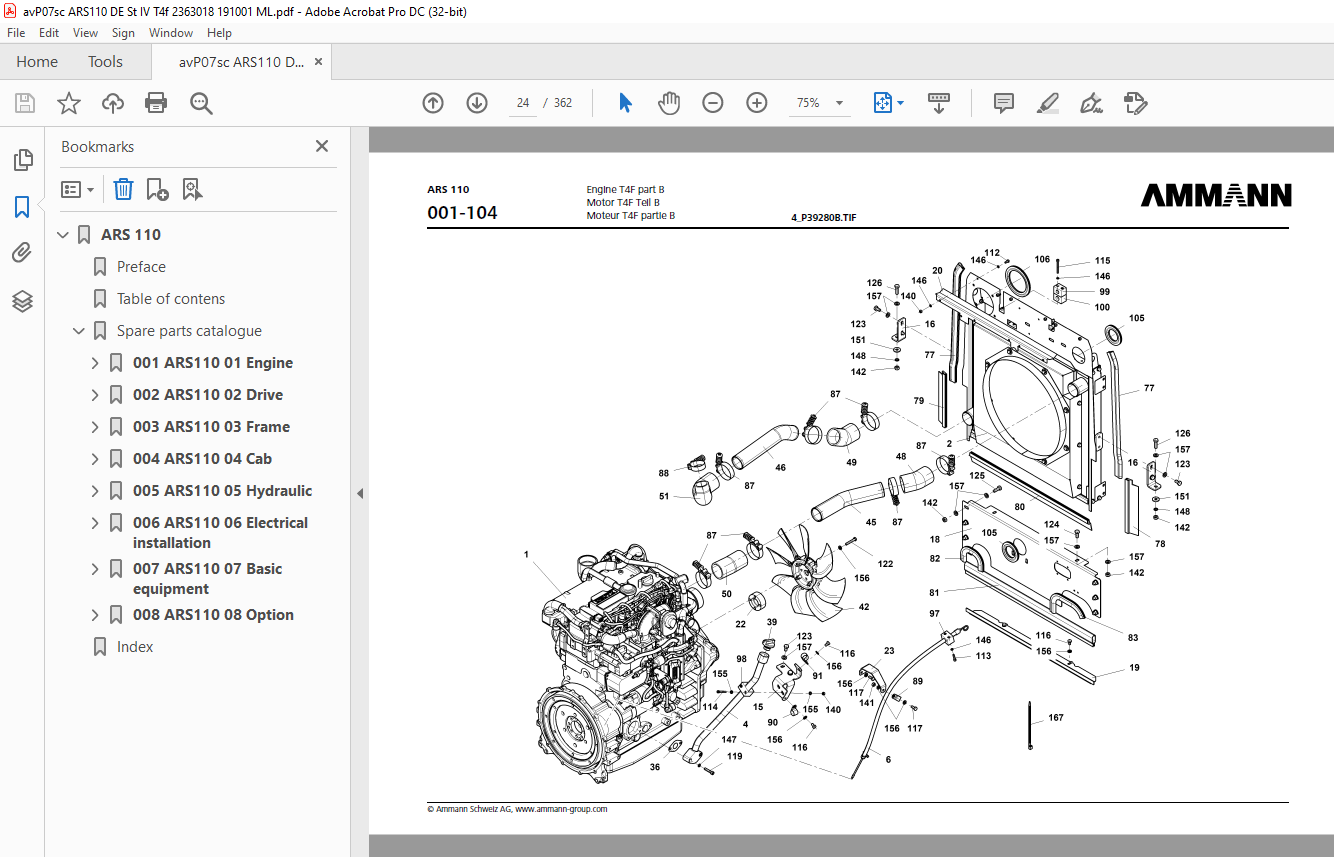Open the attachments paperclip panel
Screen dimensions: 1334x857
[x=22, y=253]
